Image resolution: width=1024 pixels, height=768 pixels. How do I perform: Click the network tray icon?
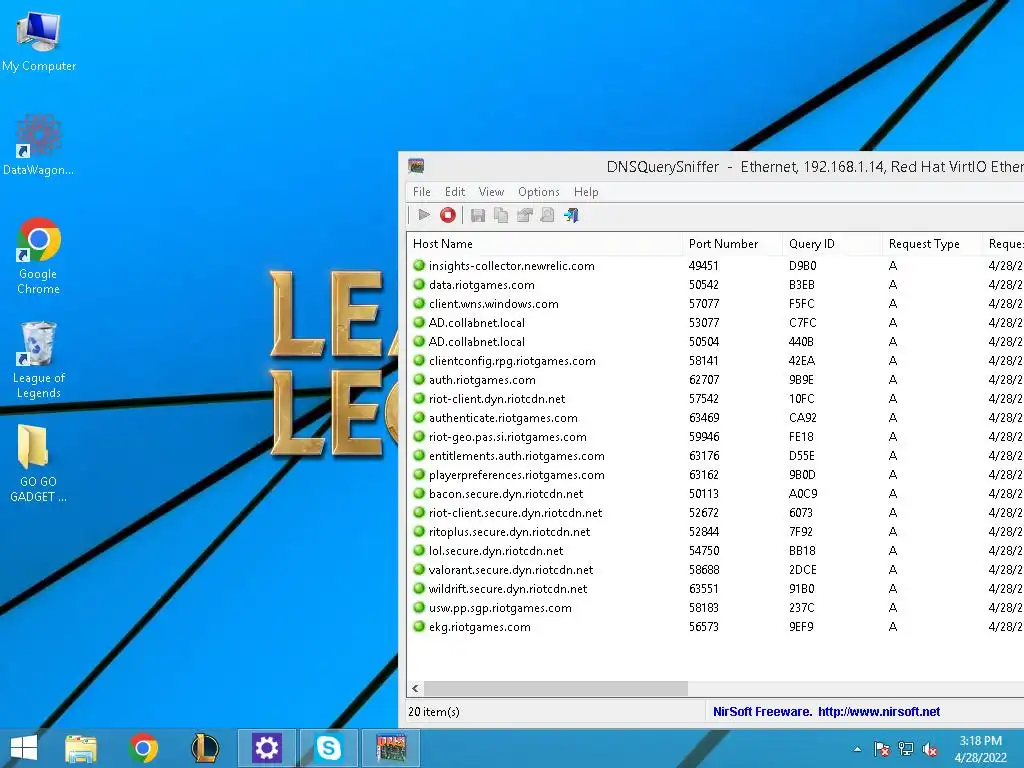point(906,749)
